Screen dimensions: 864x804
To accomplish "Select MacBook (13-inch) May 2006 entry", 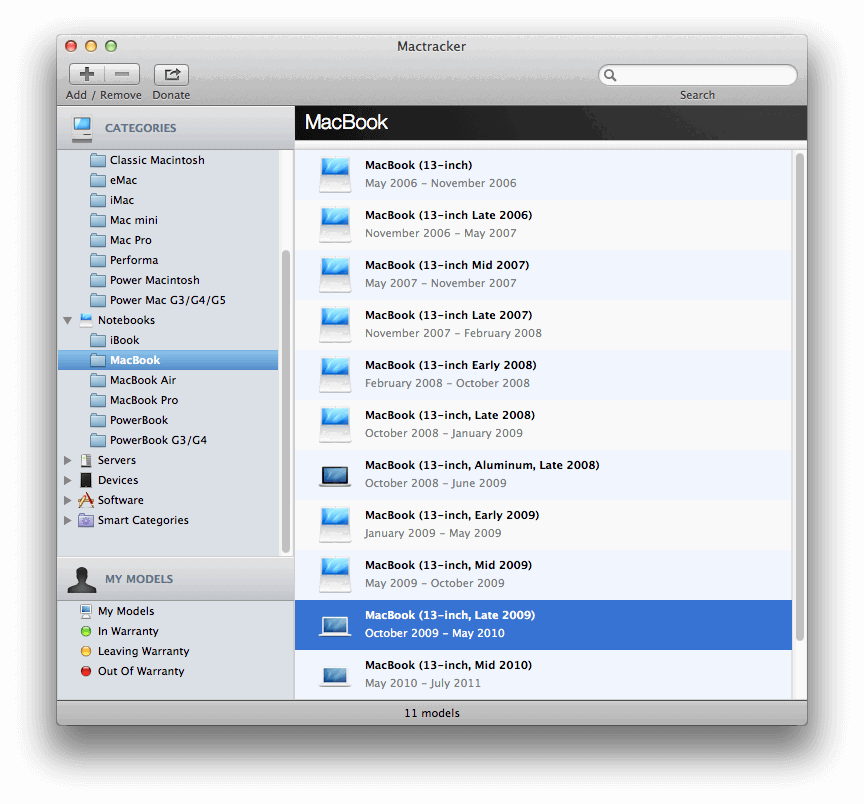I will click(543, 175).
